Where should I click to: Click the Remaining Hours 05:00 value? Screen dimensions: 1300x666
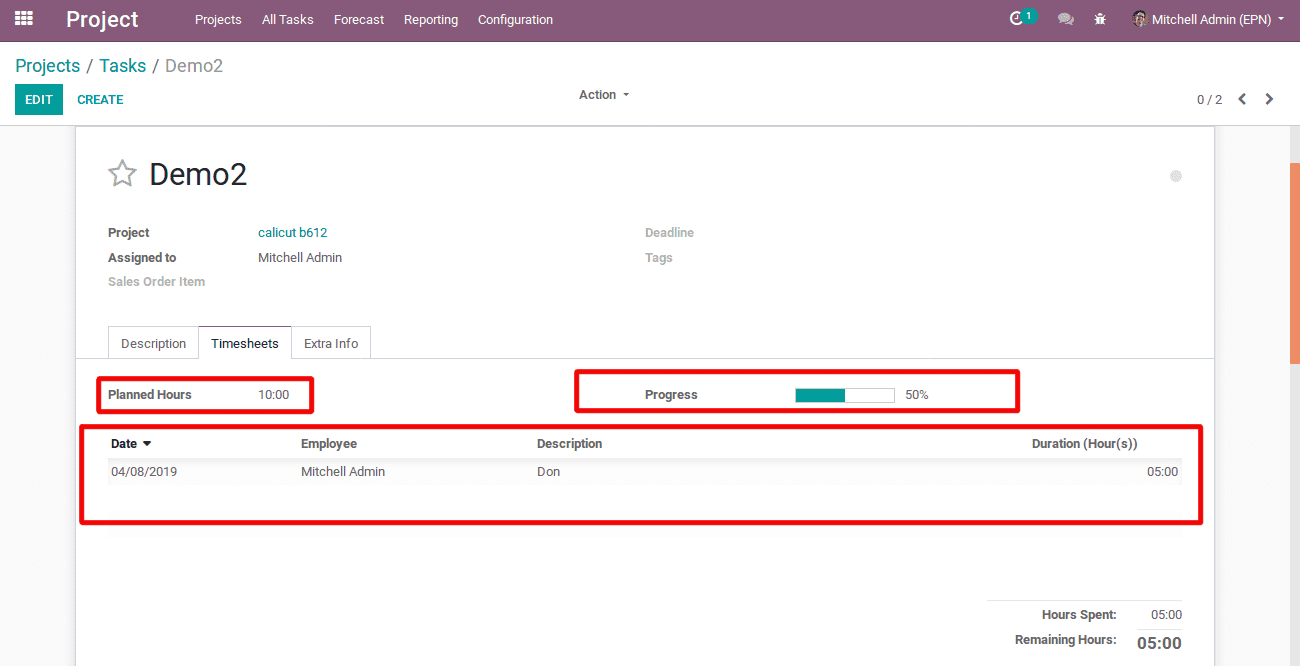coord(1159,643)
